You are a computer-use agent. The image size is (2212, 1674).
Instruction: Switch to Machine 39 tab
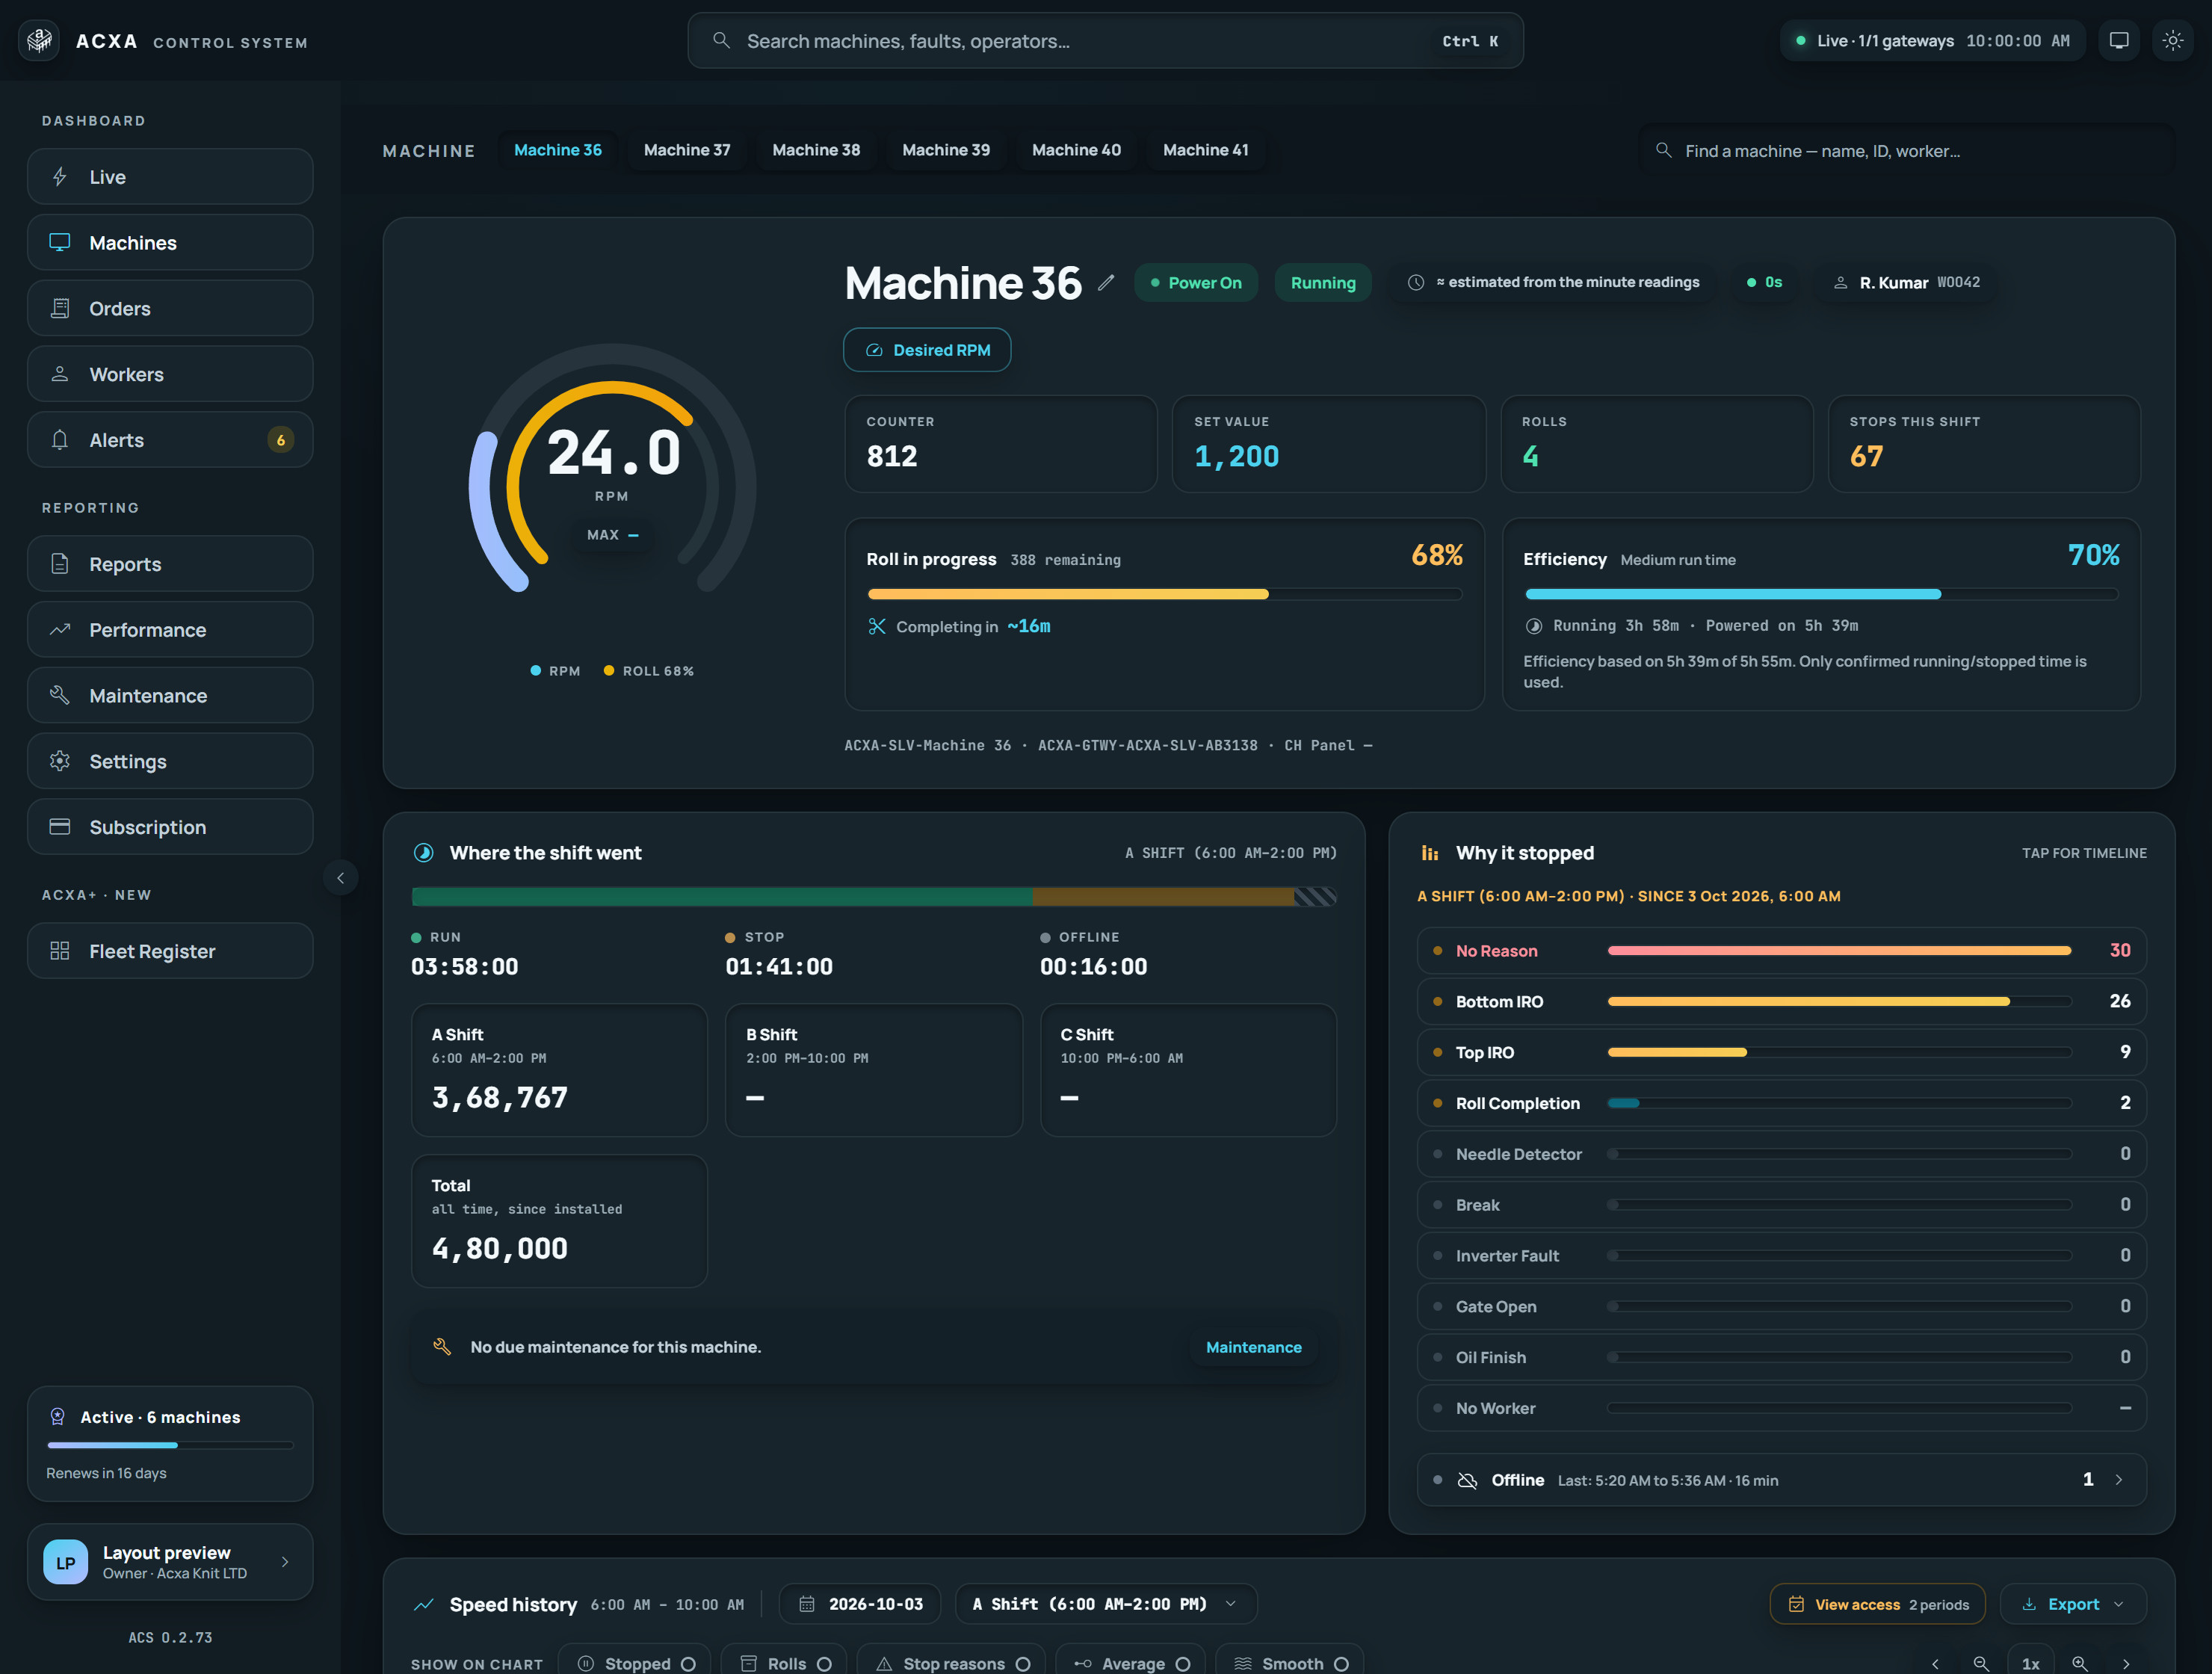[946, 150]
